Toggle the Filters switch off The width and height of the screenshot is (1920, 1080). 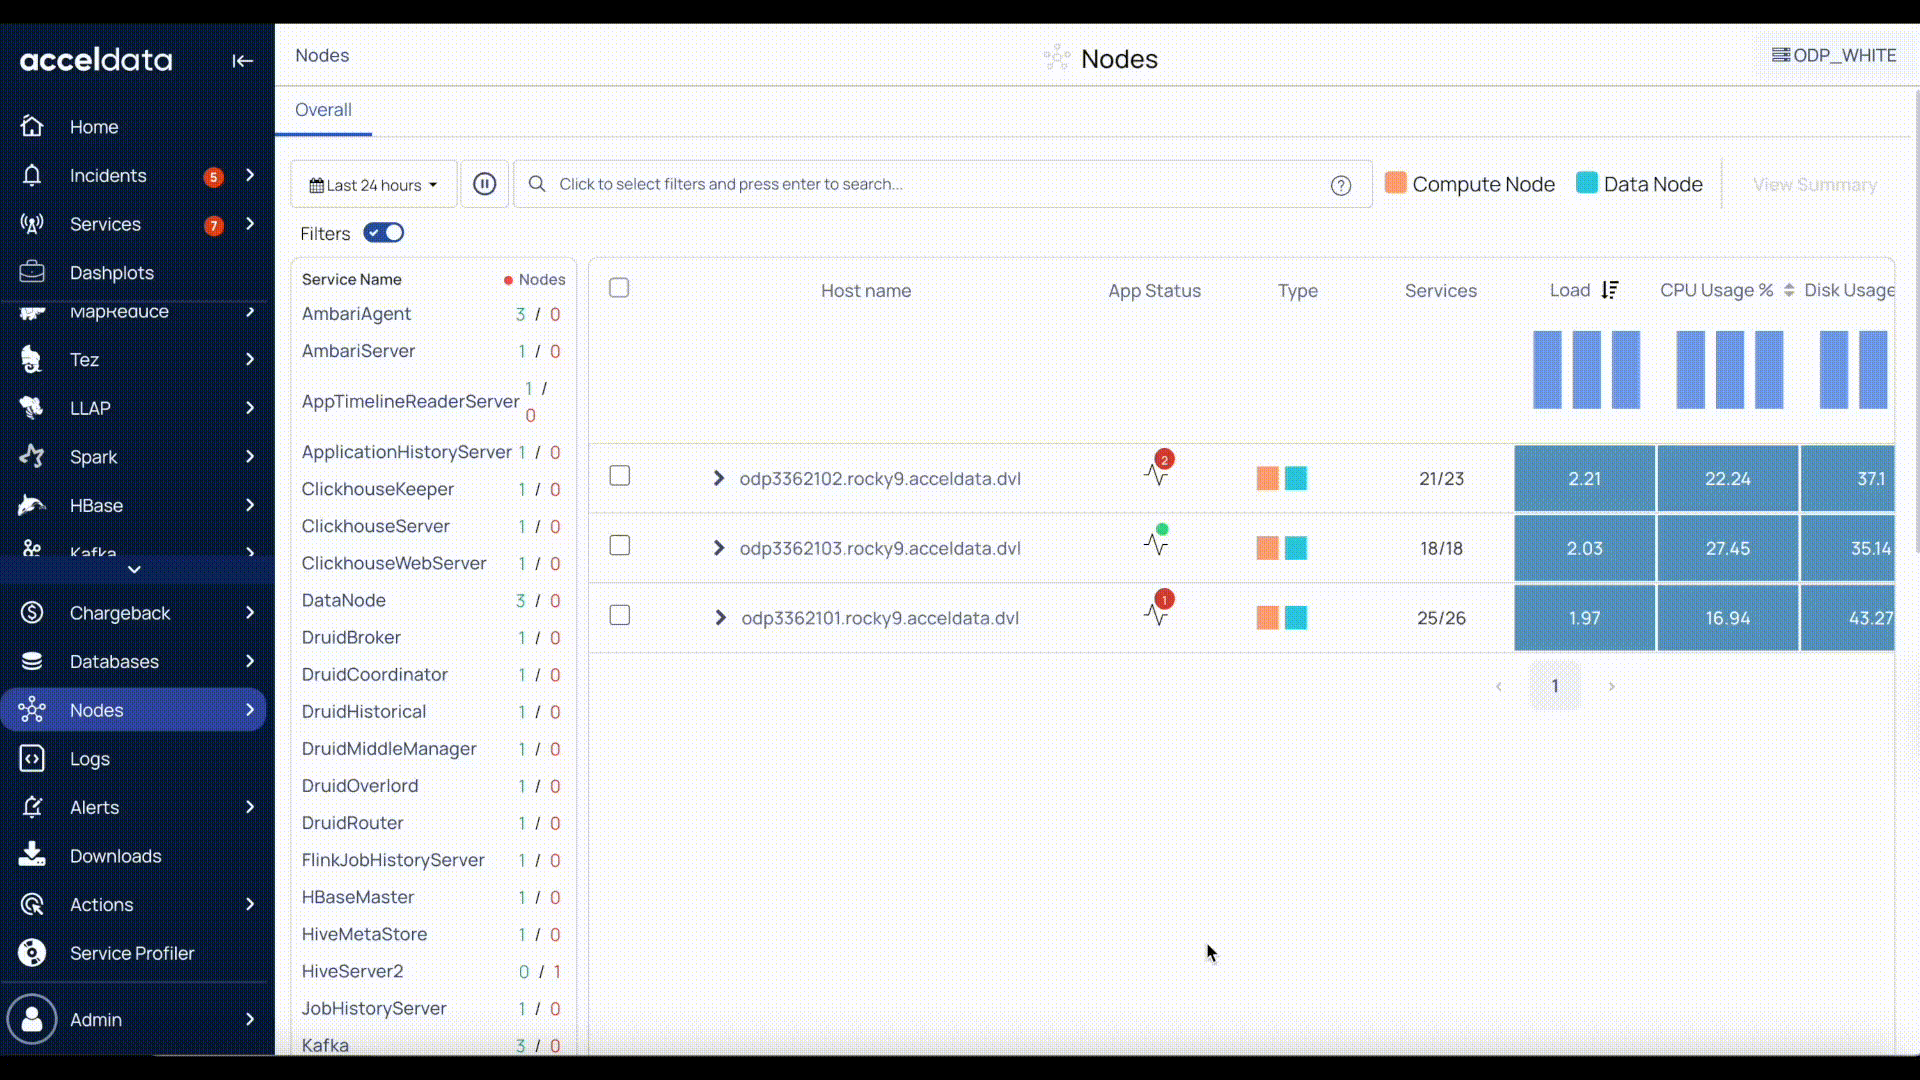(x=384, y=233)
